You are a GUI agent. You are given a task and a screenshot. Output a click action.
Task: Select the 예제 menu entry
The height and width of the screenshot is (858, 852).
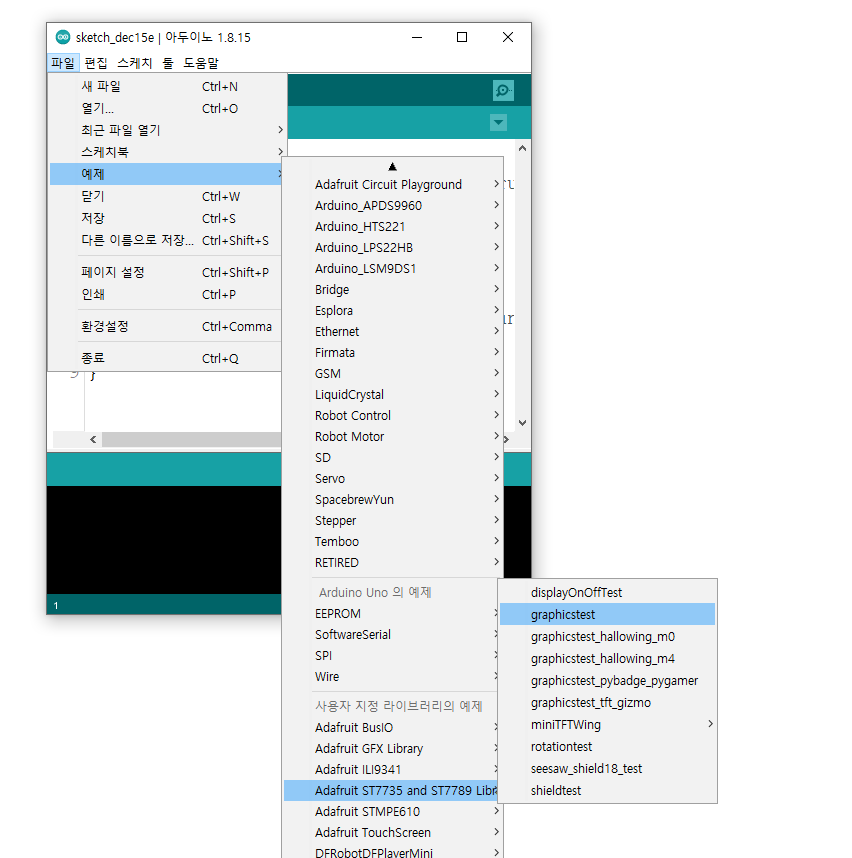167,174
